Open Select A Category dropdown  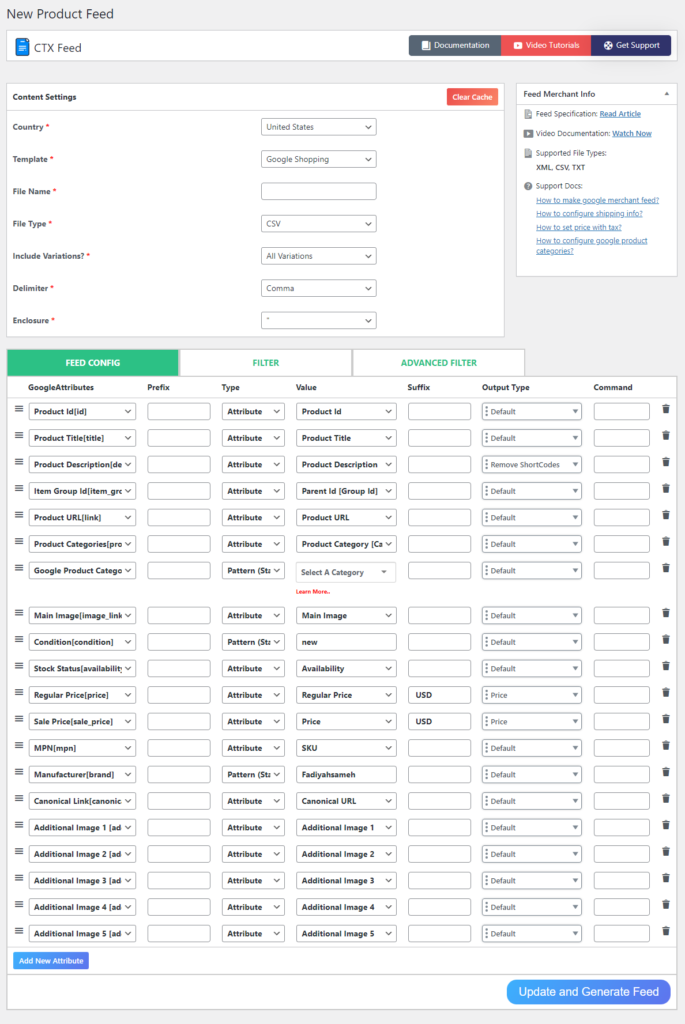(345, 572)
